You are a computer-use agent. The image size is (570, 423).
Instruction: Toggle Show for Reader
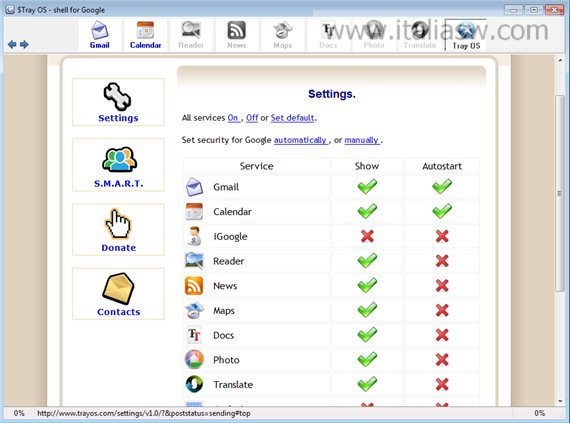pyautogui.click(x=367, y=261)
